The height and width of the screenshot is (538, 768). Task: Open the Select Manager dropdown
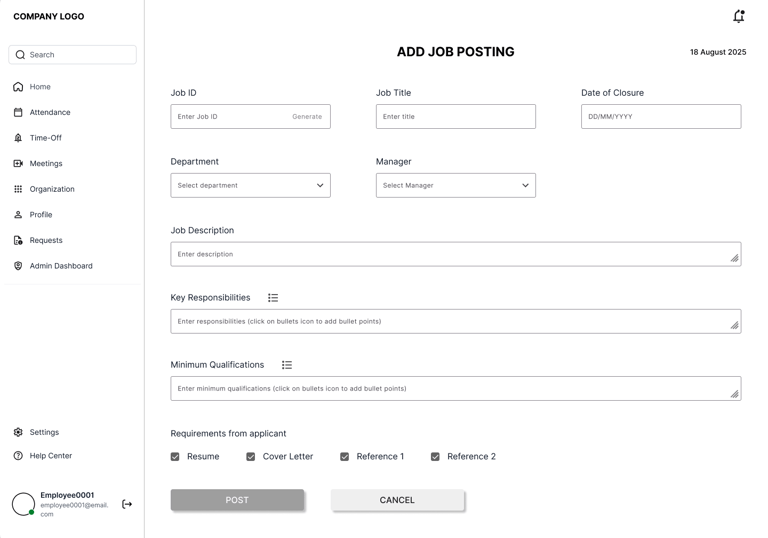(455, 185)
